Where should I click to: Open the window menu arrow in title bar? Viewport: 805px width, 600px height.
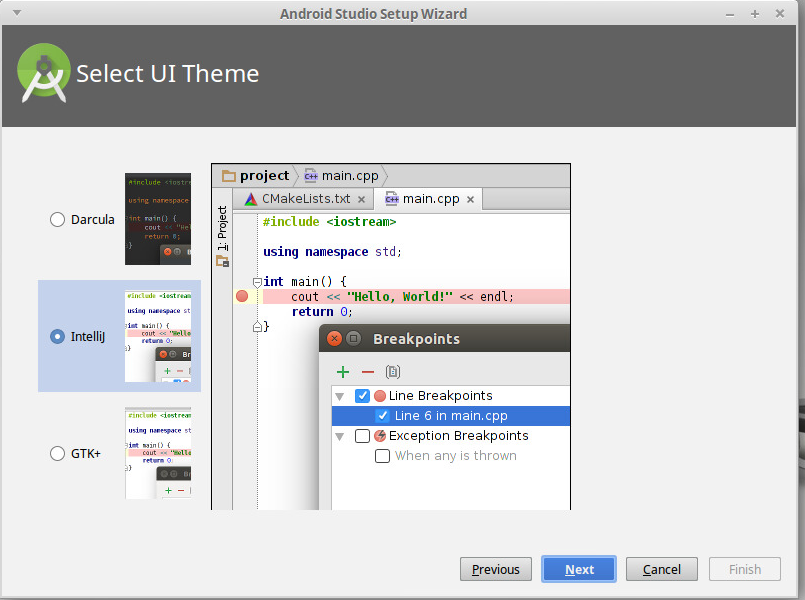coord(17,13)
